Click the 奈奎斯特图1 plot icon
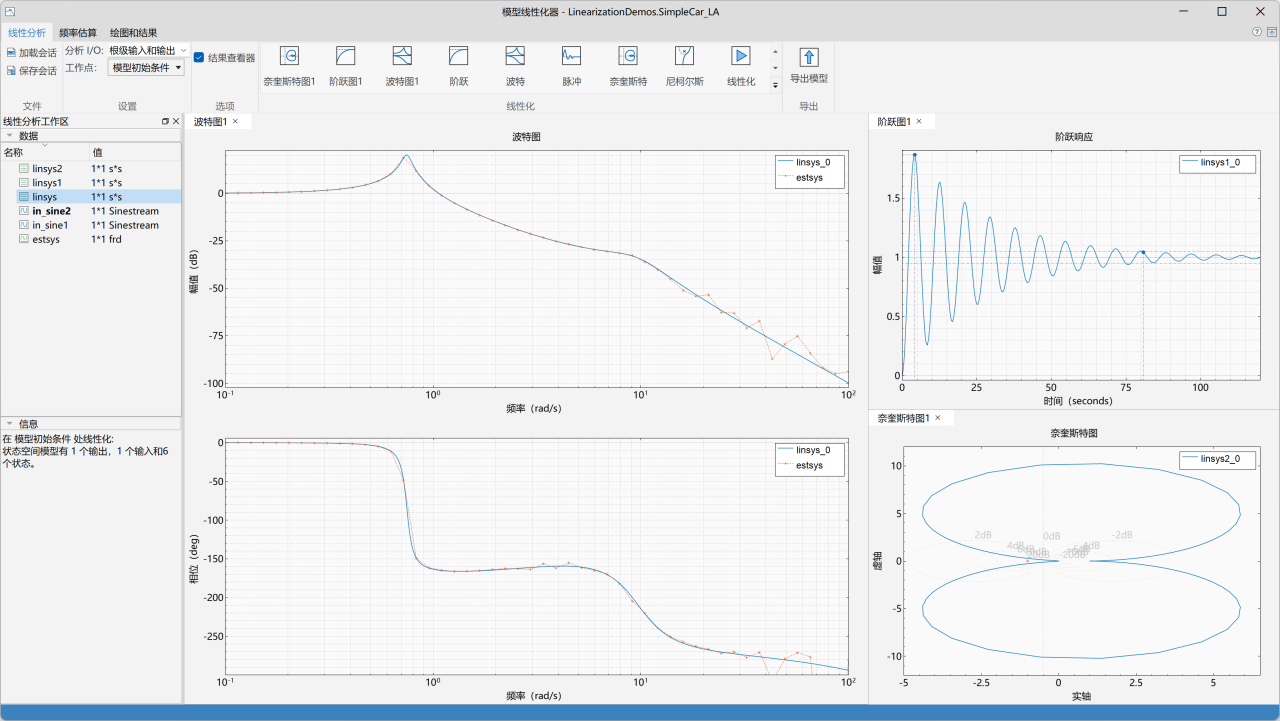 (x=289, y=57)
